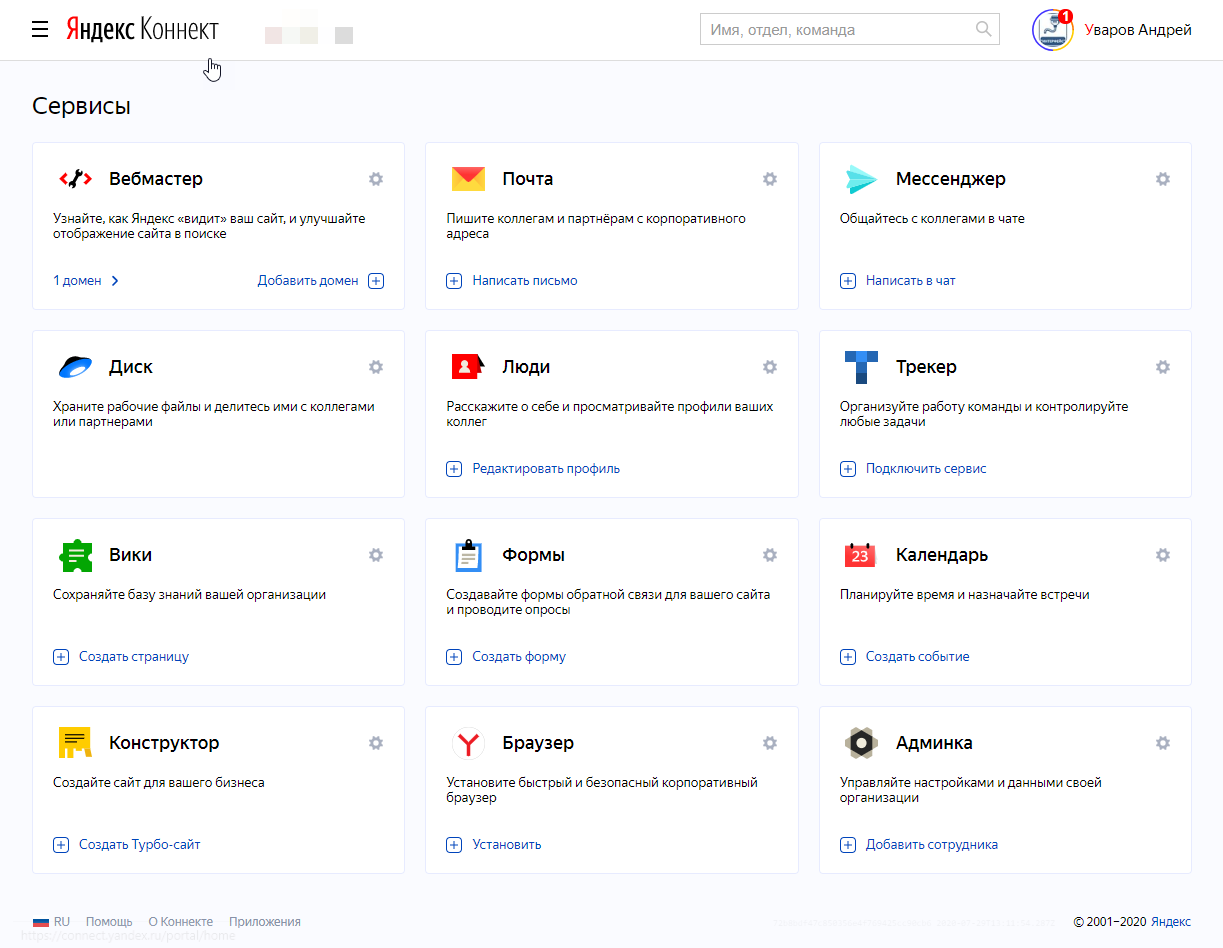The width and height of the screenshot is (1223, 948).
Task: Click the user name Уваров Андрей
Action: pyautogui.click(x=1138, y=30)
